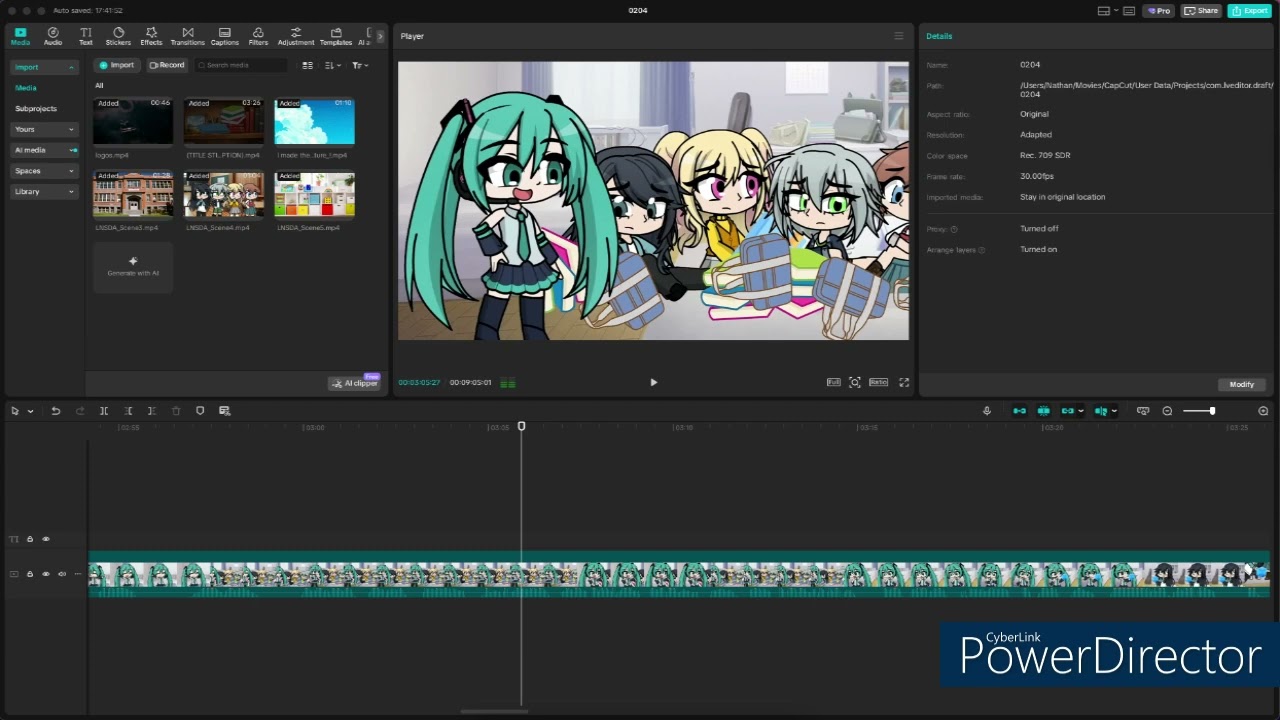Screen dimensions: 1280x720
Task: Zoom in the timeline
Action: pos(1263,411)
